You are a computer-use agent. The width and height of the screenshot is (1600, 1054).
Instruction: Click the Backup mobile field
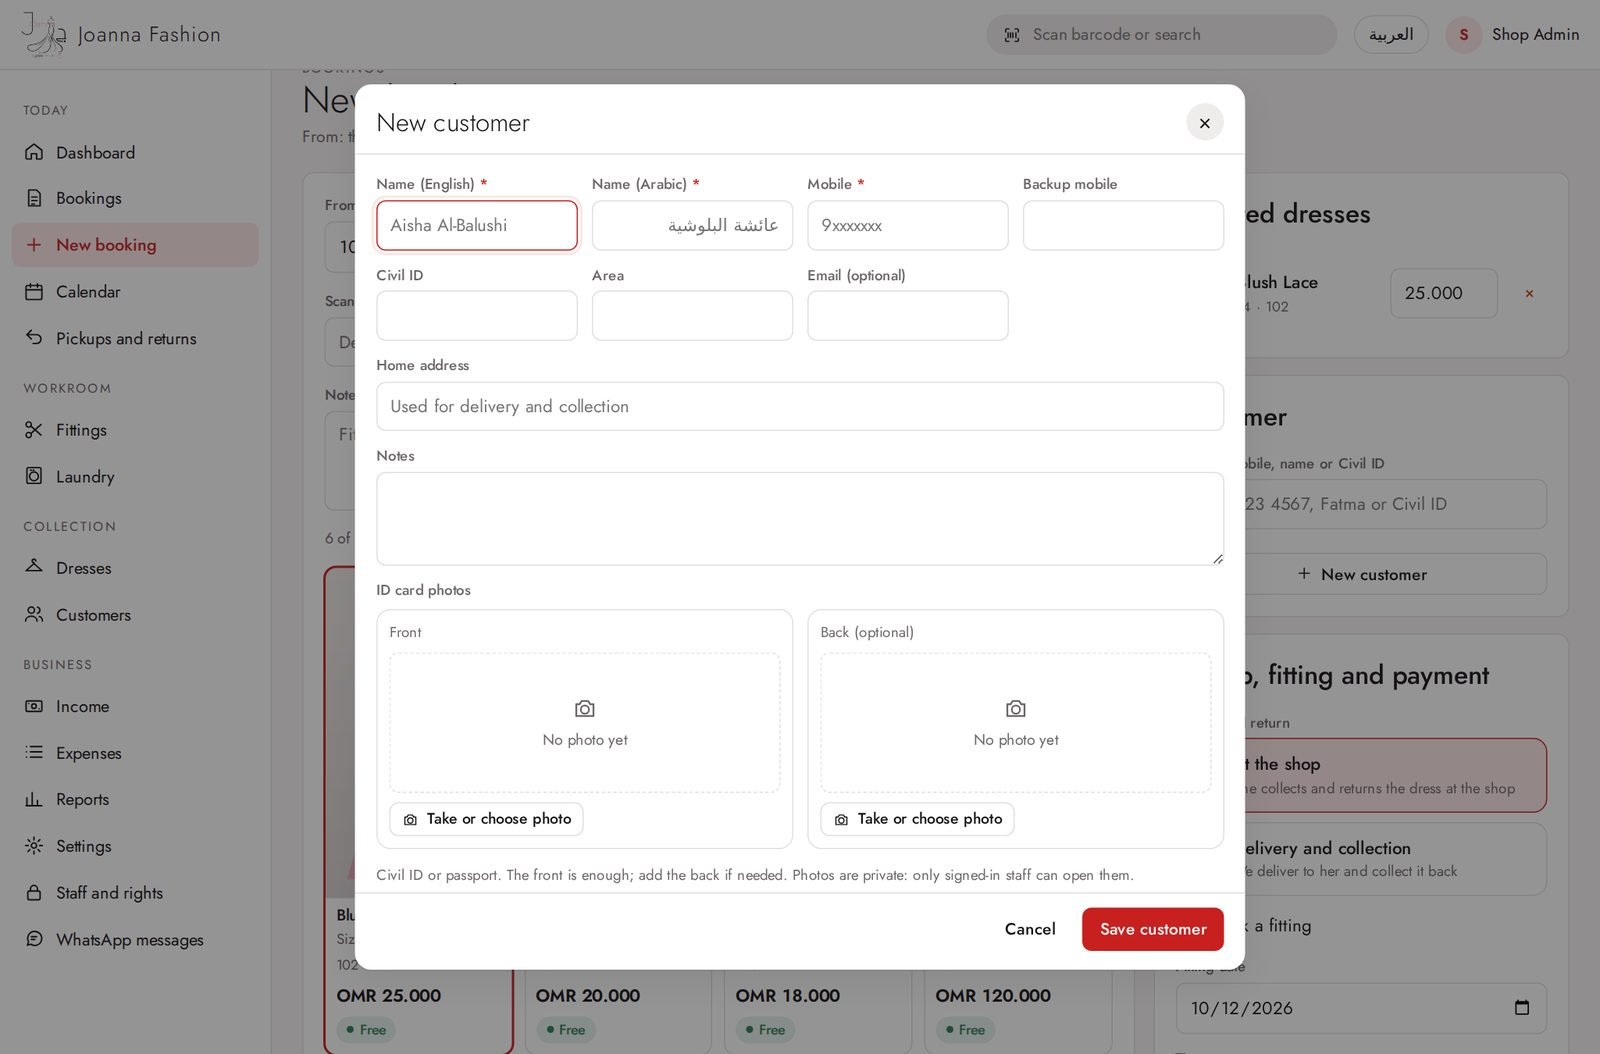pyautogui.click(x=1123, y=225)
